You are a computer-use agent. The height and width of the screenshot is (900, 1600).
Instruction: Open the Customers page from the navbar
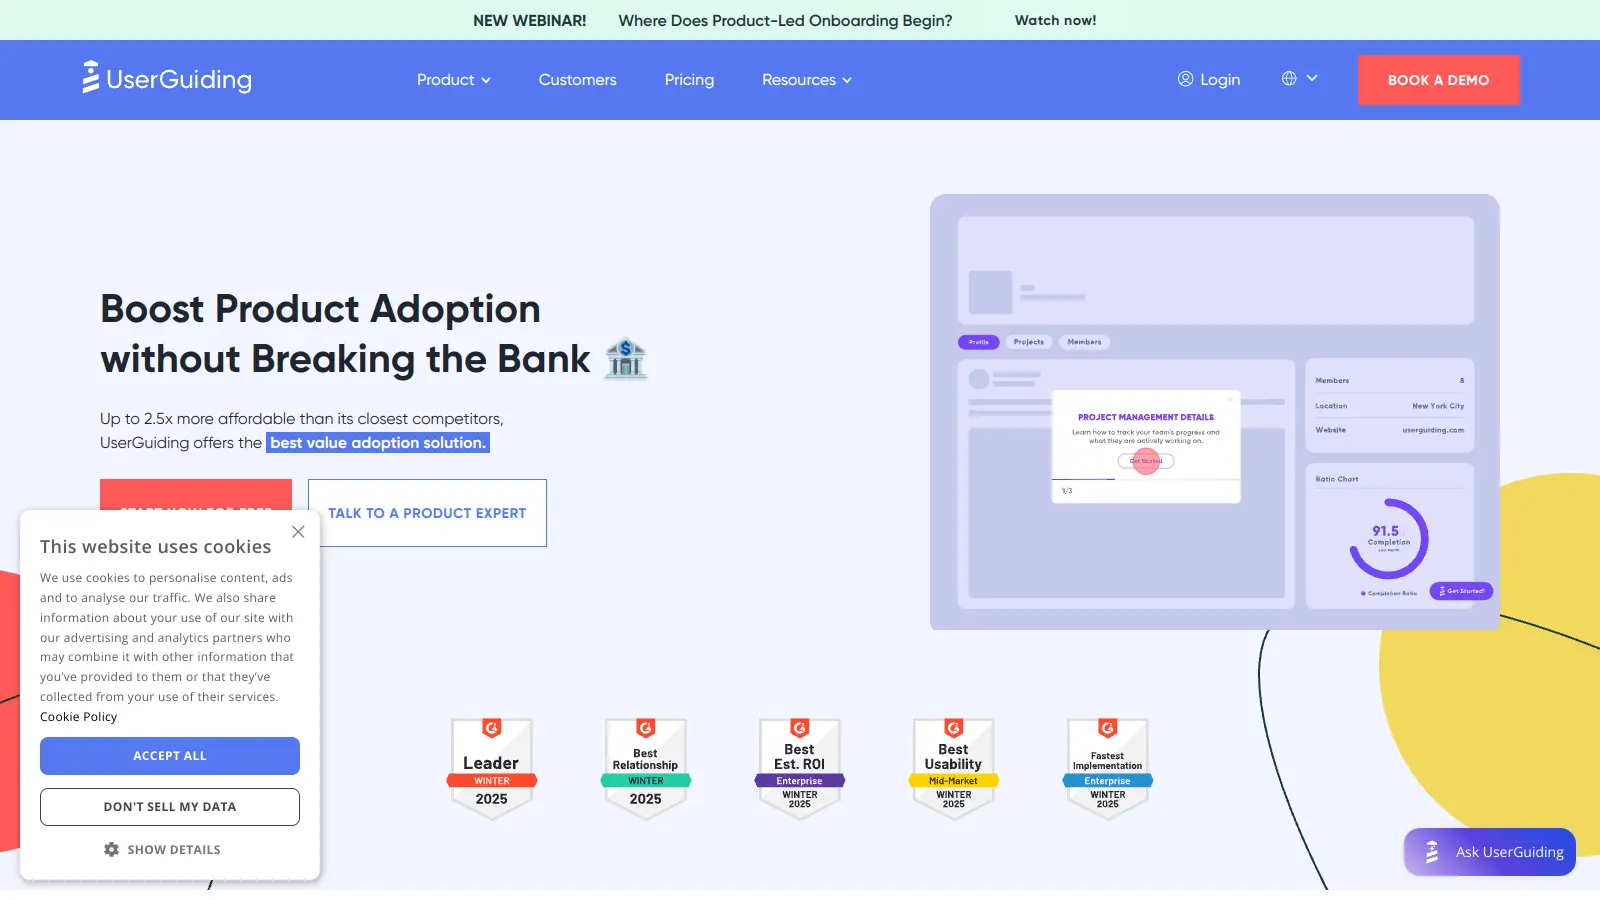(x=577, y=80)
